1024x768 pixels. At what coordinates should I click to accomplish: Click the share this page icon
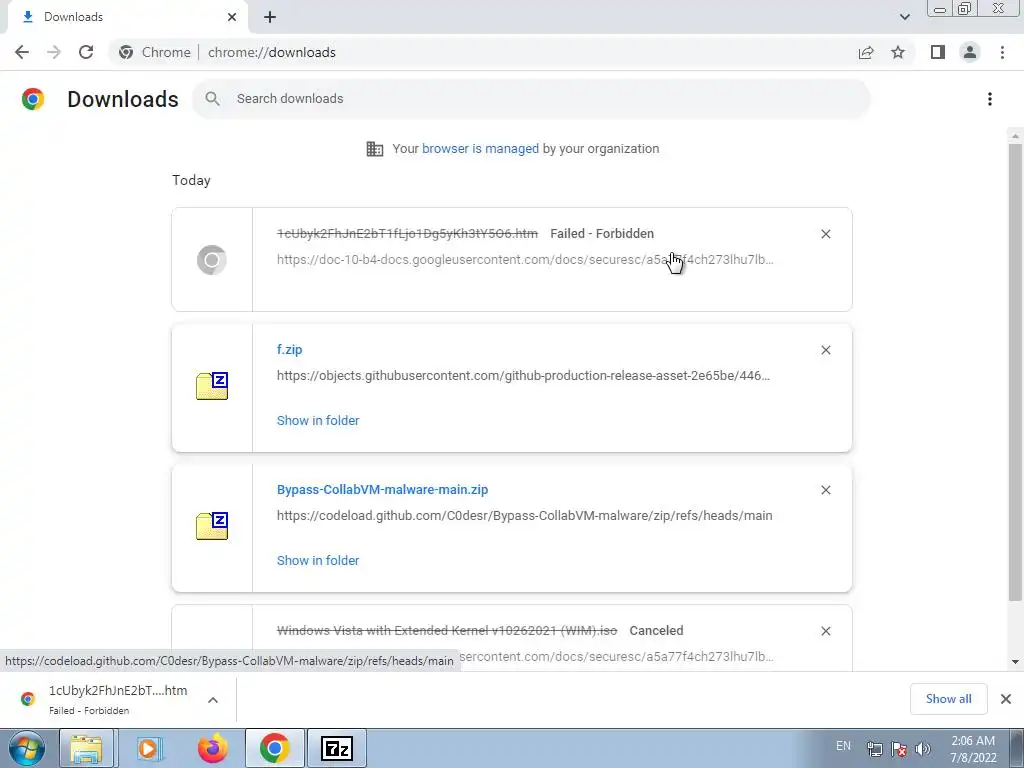coord(866,52)
